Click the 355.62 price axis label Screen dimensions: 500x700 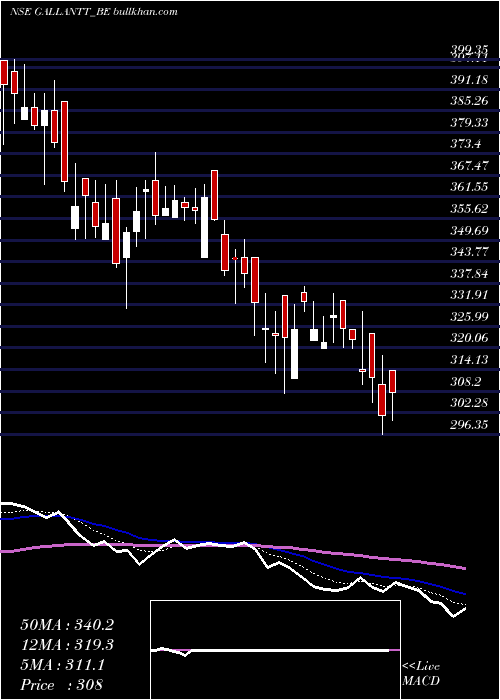point(469,209)
